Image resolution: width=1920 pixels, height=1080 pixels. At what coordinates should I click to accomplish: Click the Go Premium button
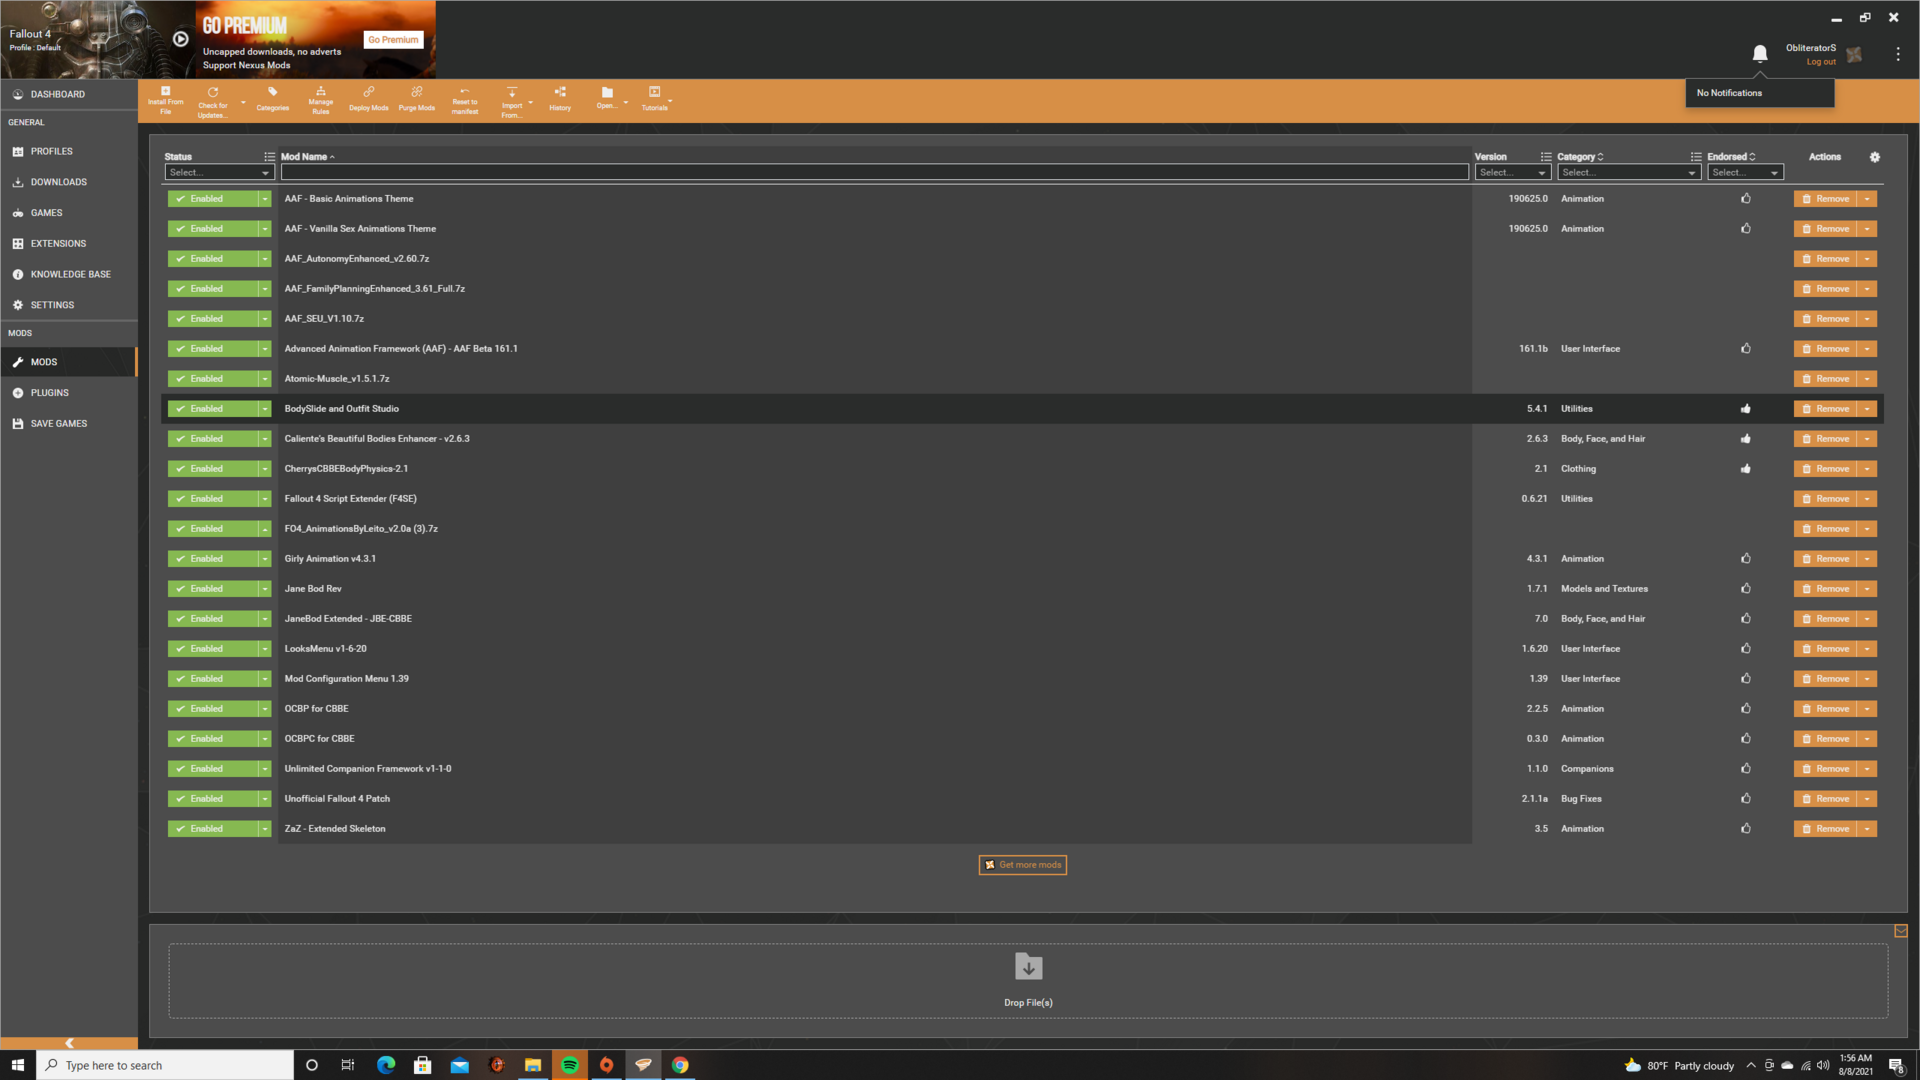(x=393, y=40)
